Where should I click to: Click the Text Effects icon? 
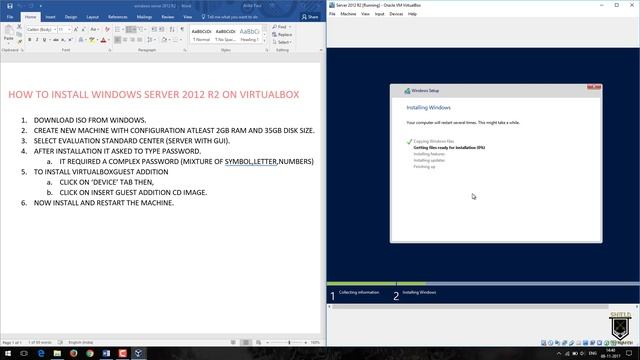[x=81, y=40]
